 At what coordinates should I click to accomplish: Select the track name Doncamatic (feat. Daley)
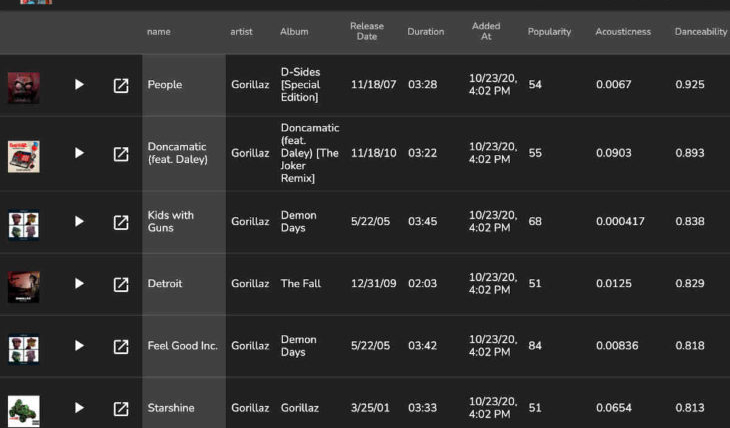[x=177, y=153]
